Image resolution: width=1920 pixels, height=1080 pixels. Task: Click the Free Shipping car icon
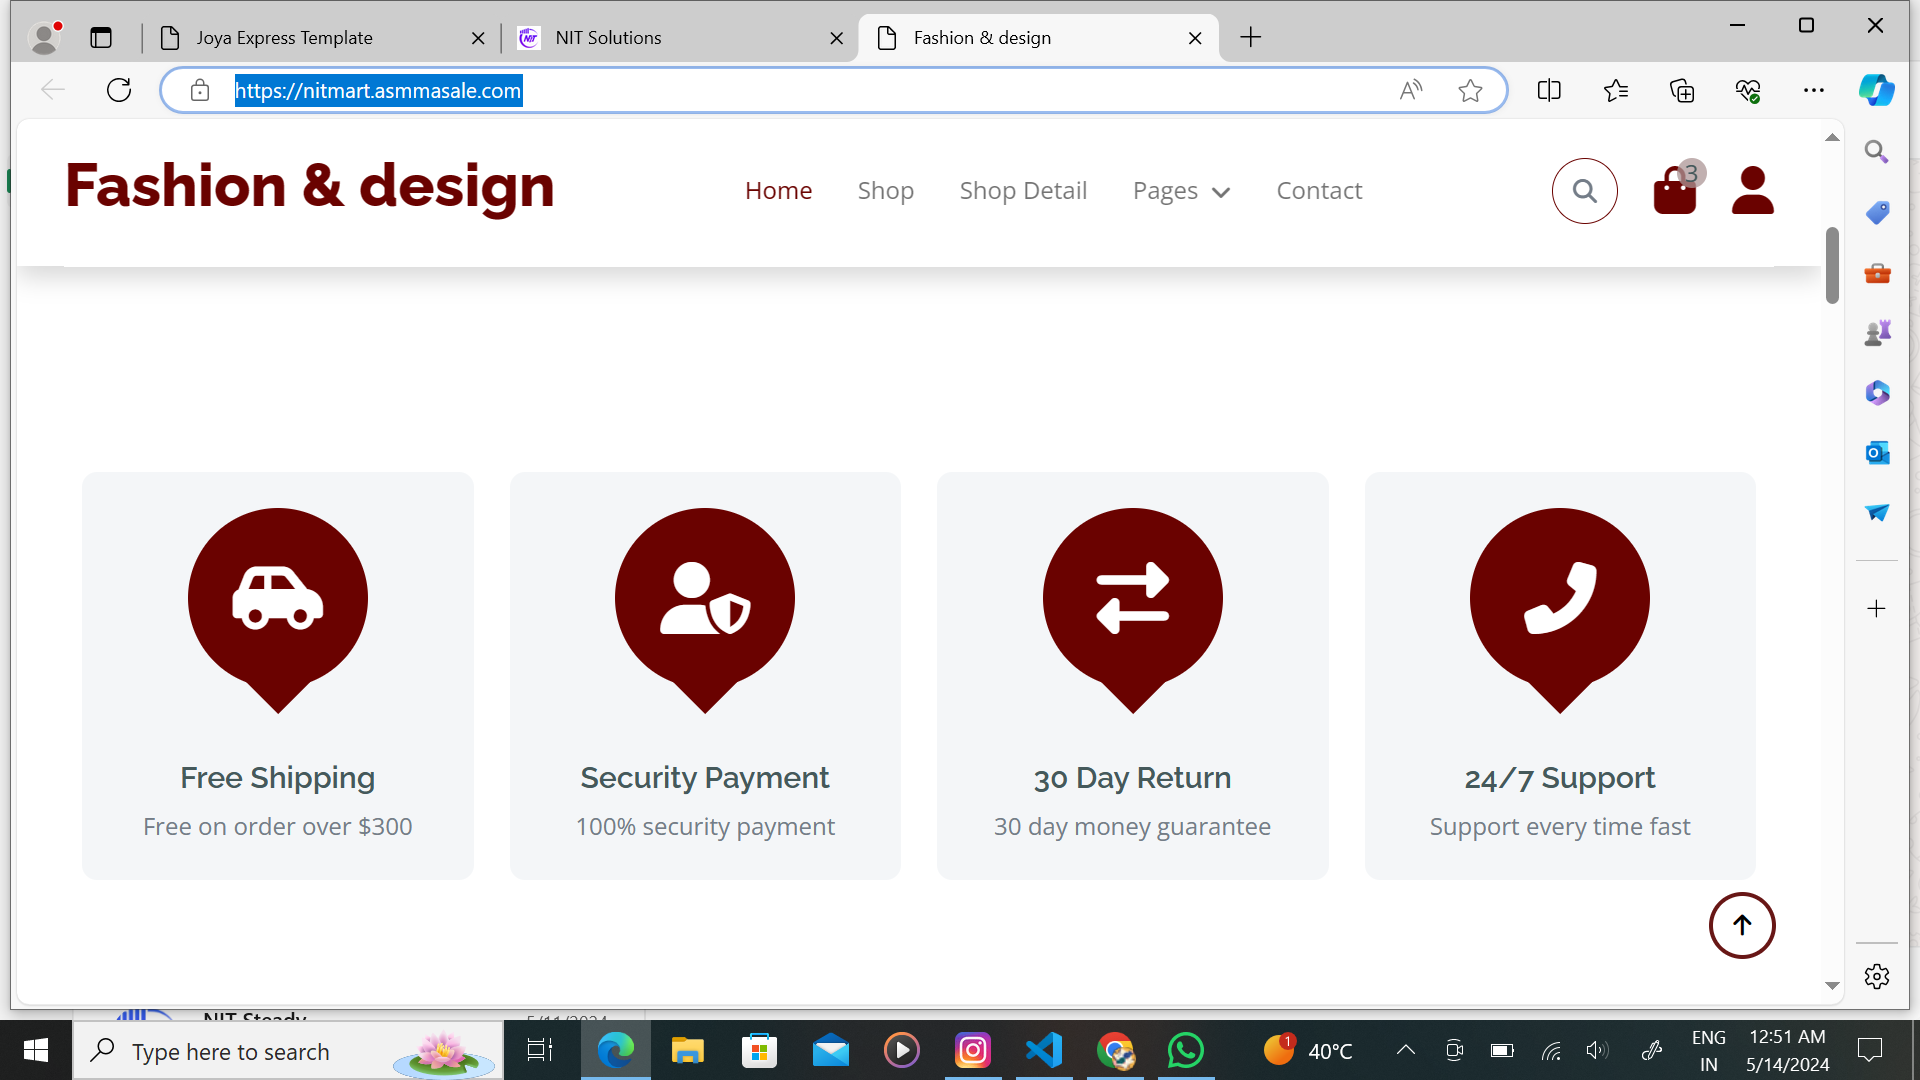point(277,599)
